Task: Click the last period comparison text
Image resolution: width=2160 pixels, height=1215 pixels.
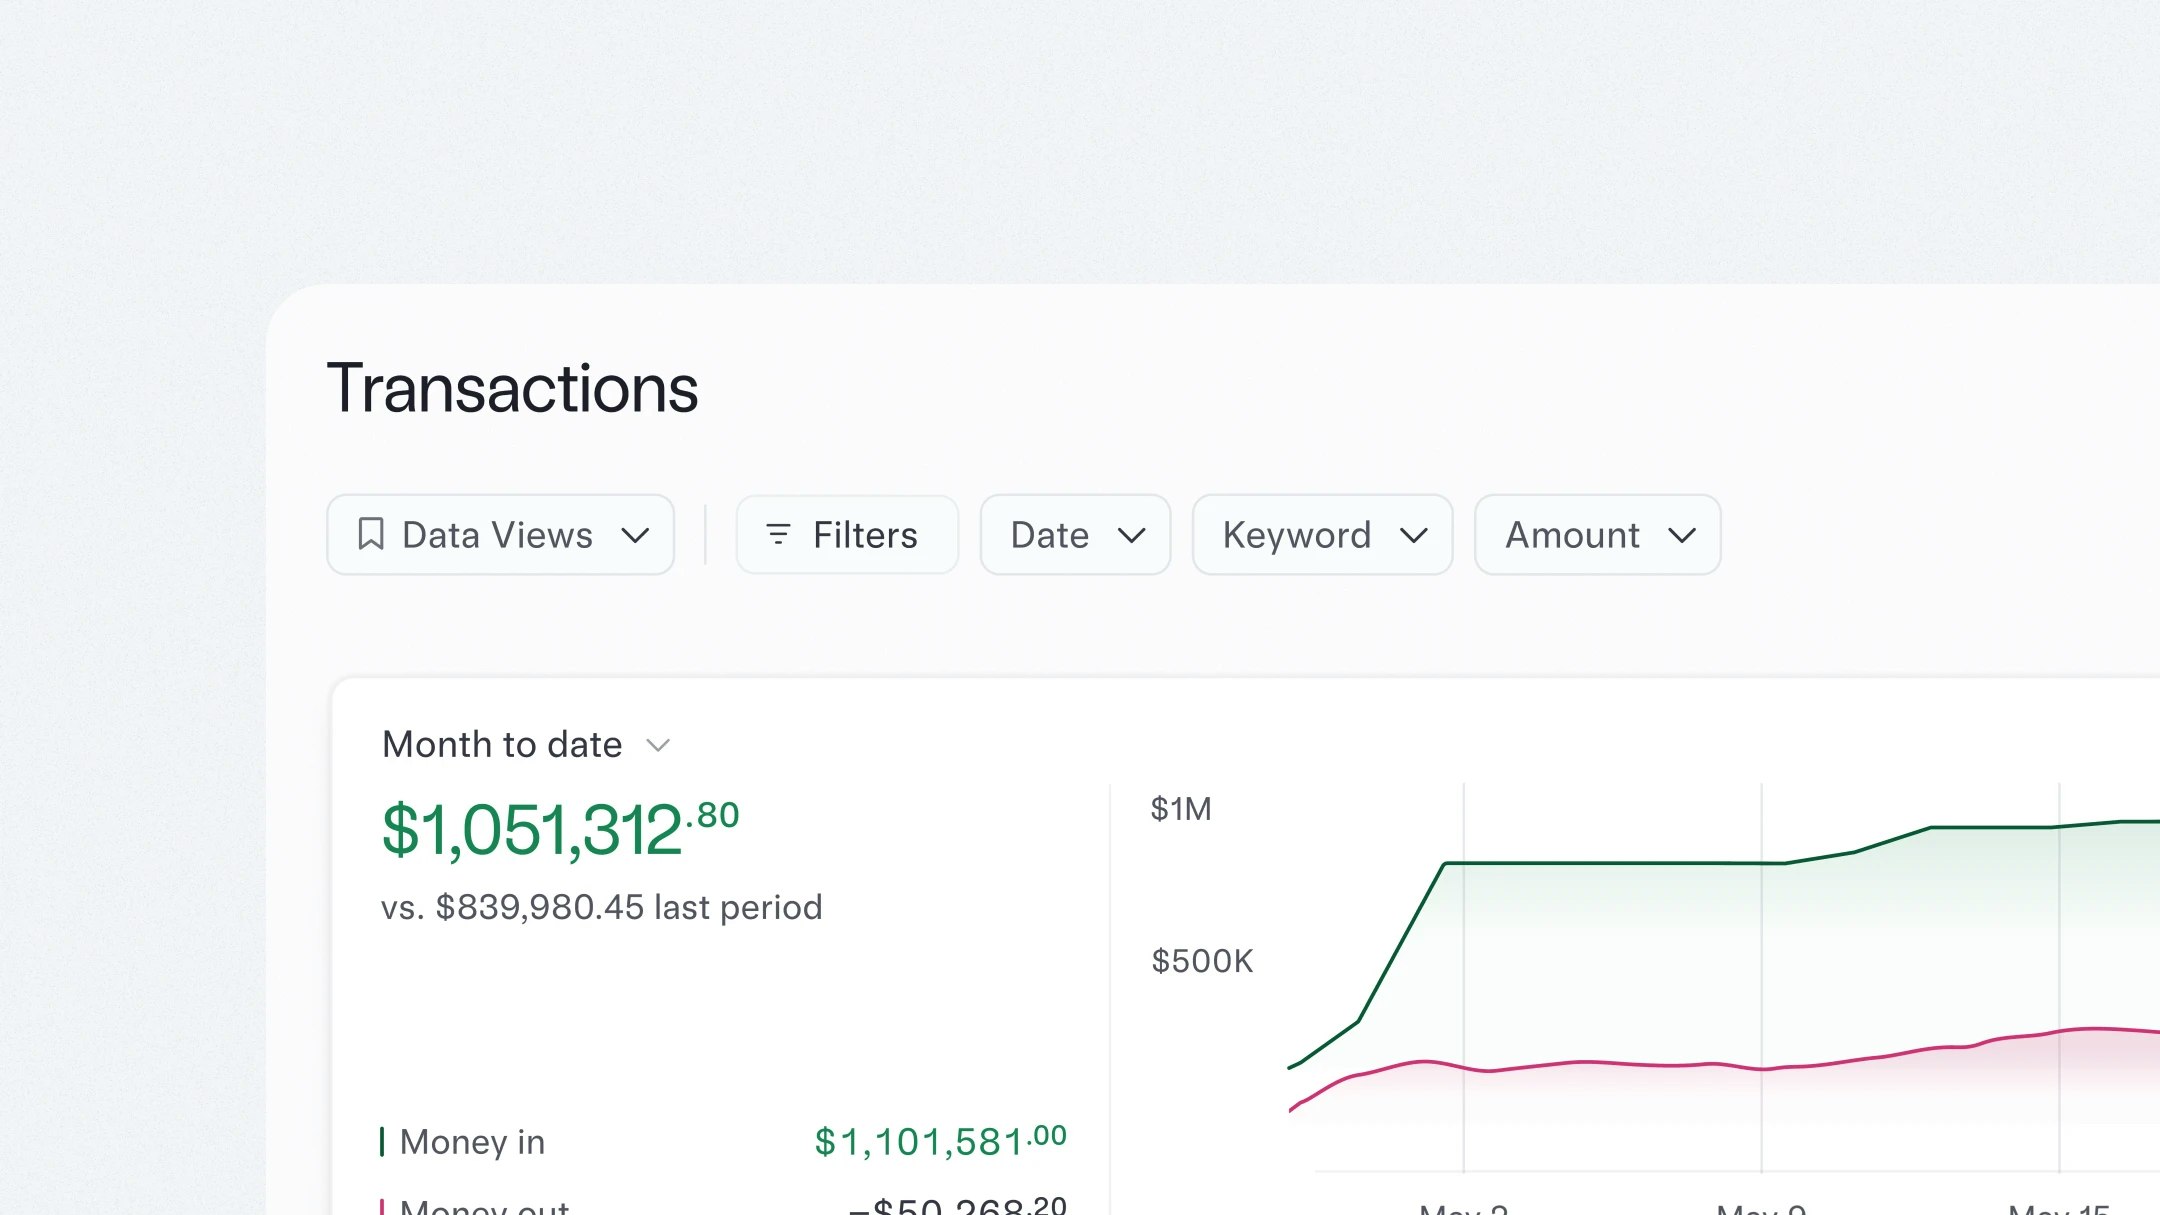Action: [x=601, y=906]
